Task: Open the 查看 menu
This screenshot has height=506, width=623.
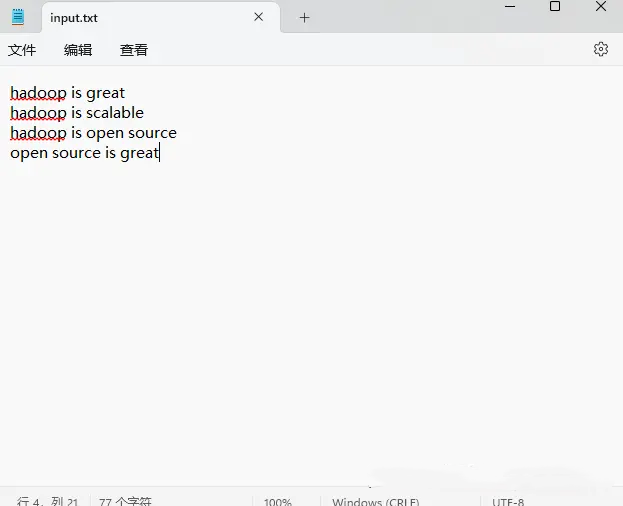Action: [x=134, y=50]
